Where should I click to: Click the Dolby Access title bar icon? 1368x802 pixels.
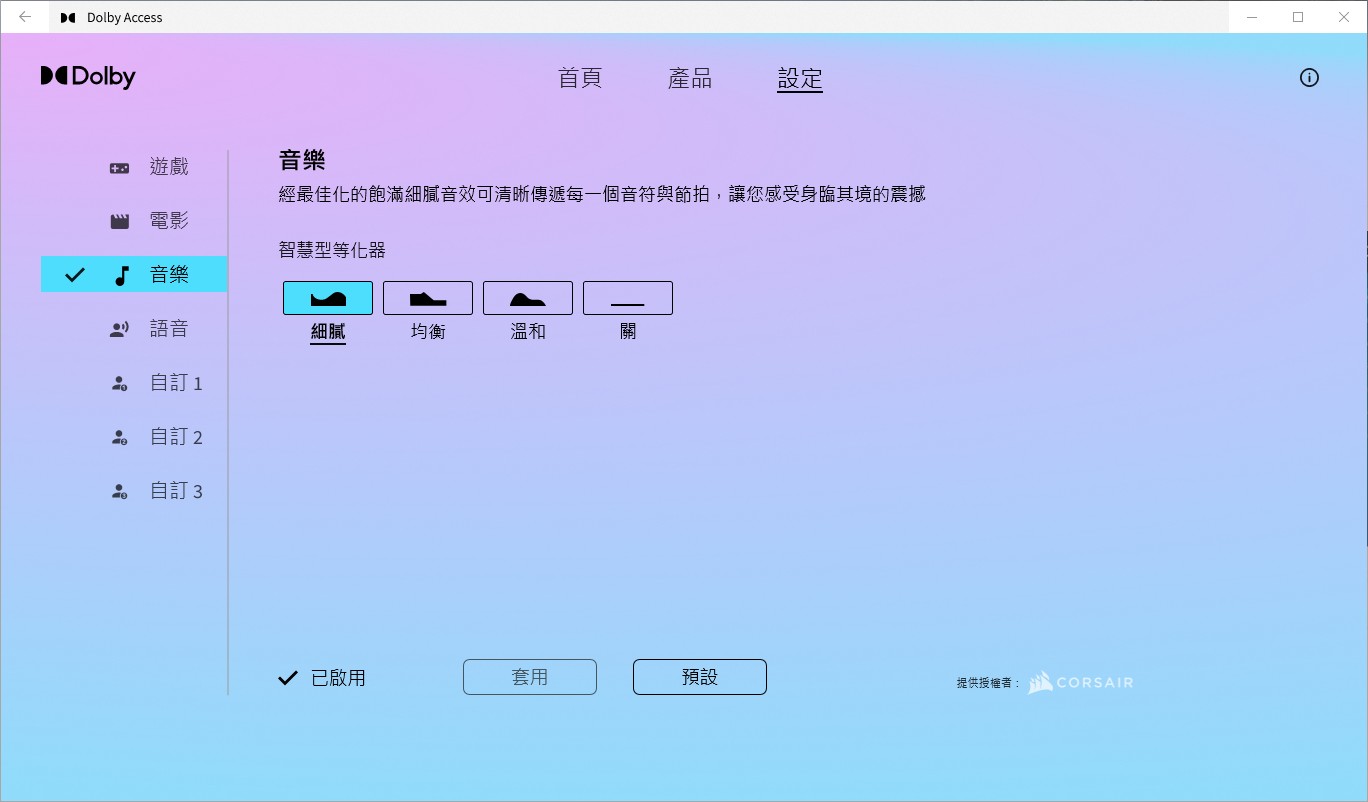(68, 18)
